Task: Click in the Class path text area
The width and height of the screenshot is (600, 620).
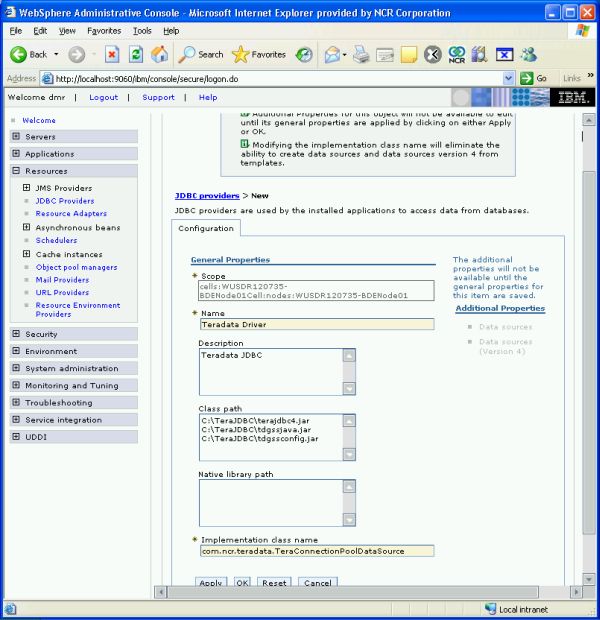Action: point(271,437)
